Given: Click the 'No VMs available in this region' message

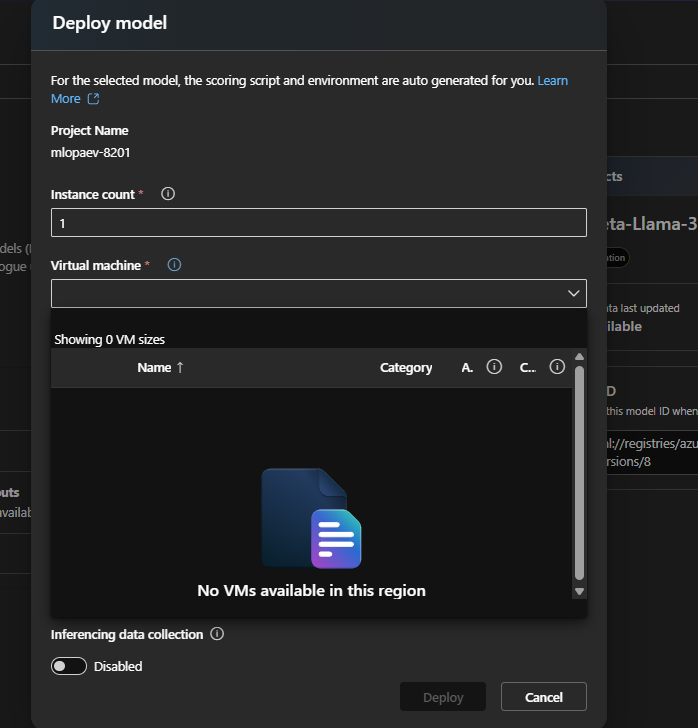Looking at the screenshot, I should 311,591.
